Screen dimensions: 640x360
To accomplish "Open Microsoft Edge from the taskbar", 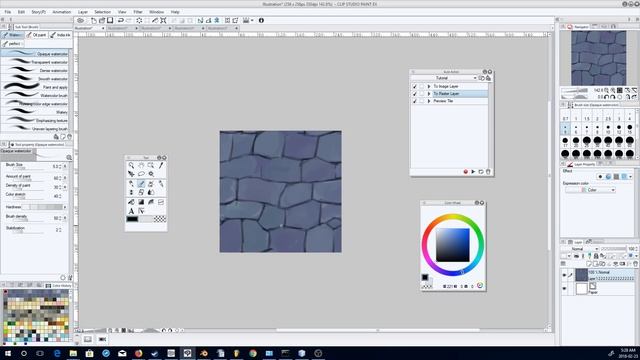I will (57, 353).
